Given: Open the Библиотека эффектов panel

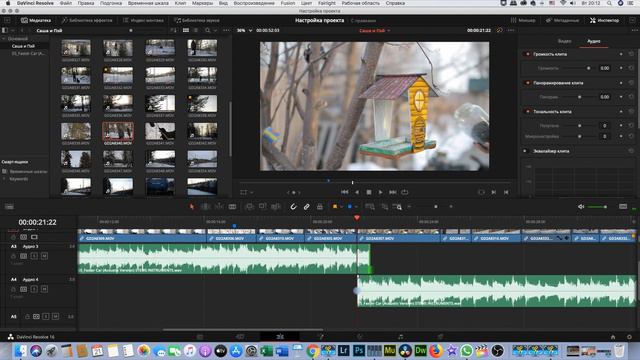Looking at the screenshot, I should 87,20.
